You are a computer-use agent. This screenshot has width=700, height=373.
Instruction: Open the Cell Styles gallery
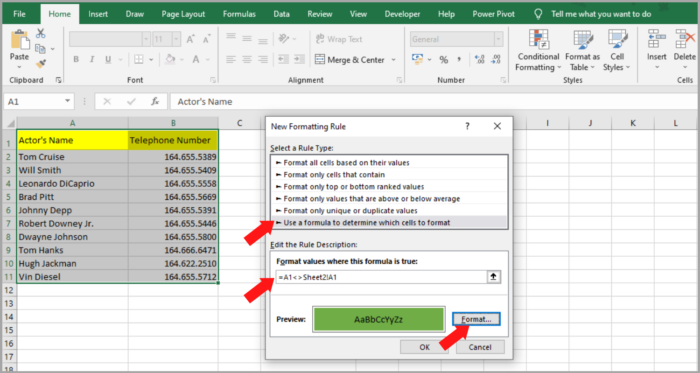617,50
